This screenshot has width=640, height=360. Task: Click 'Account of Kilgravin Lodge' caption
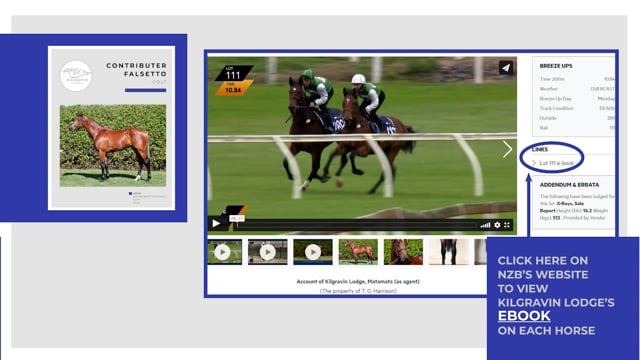click(358, 282)
